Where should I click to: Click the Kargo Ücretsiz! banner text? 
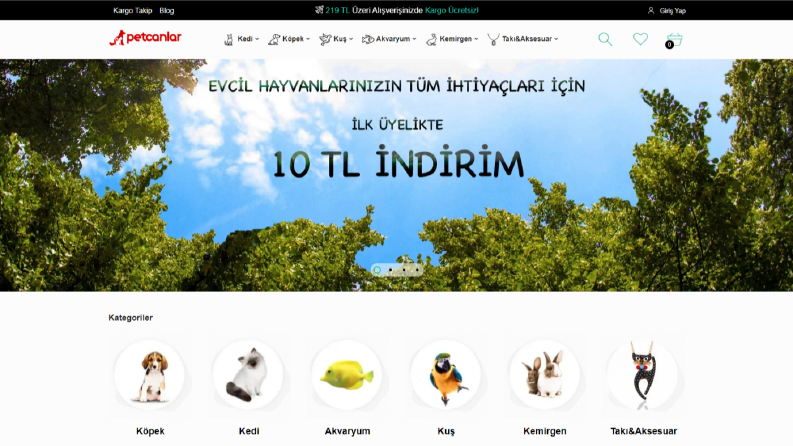pyautogui.click(x=452, y=10)
